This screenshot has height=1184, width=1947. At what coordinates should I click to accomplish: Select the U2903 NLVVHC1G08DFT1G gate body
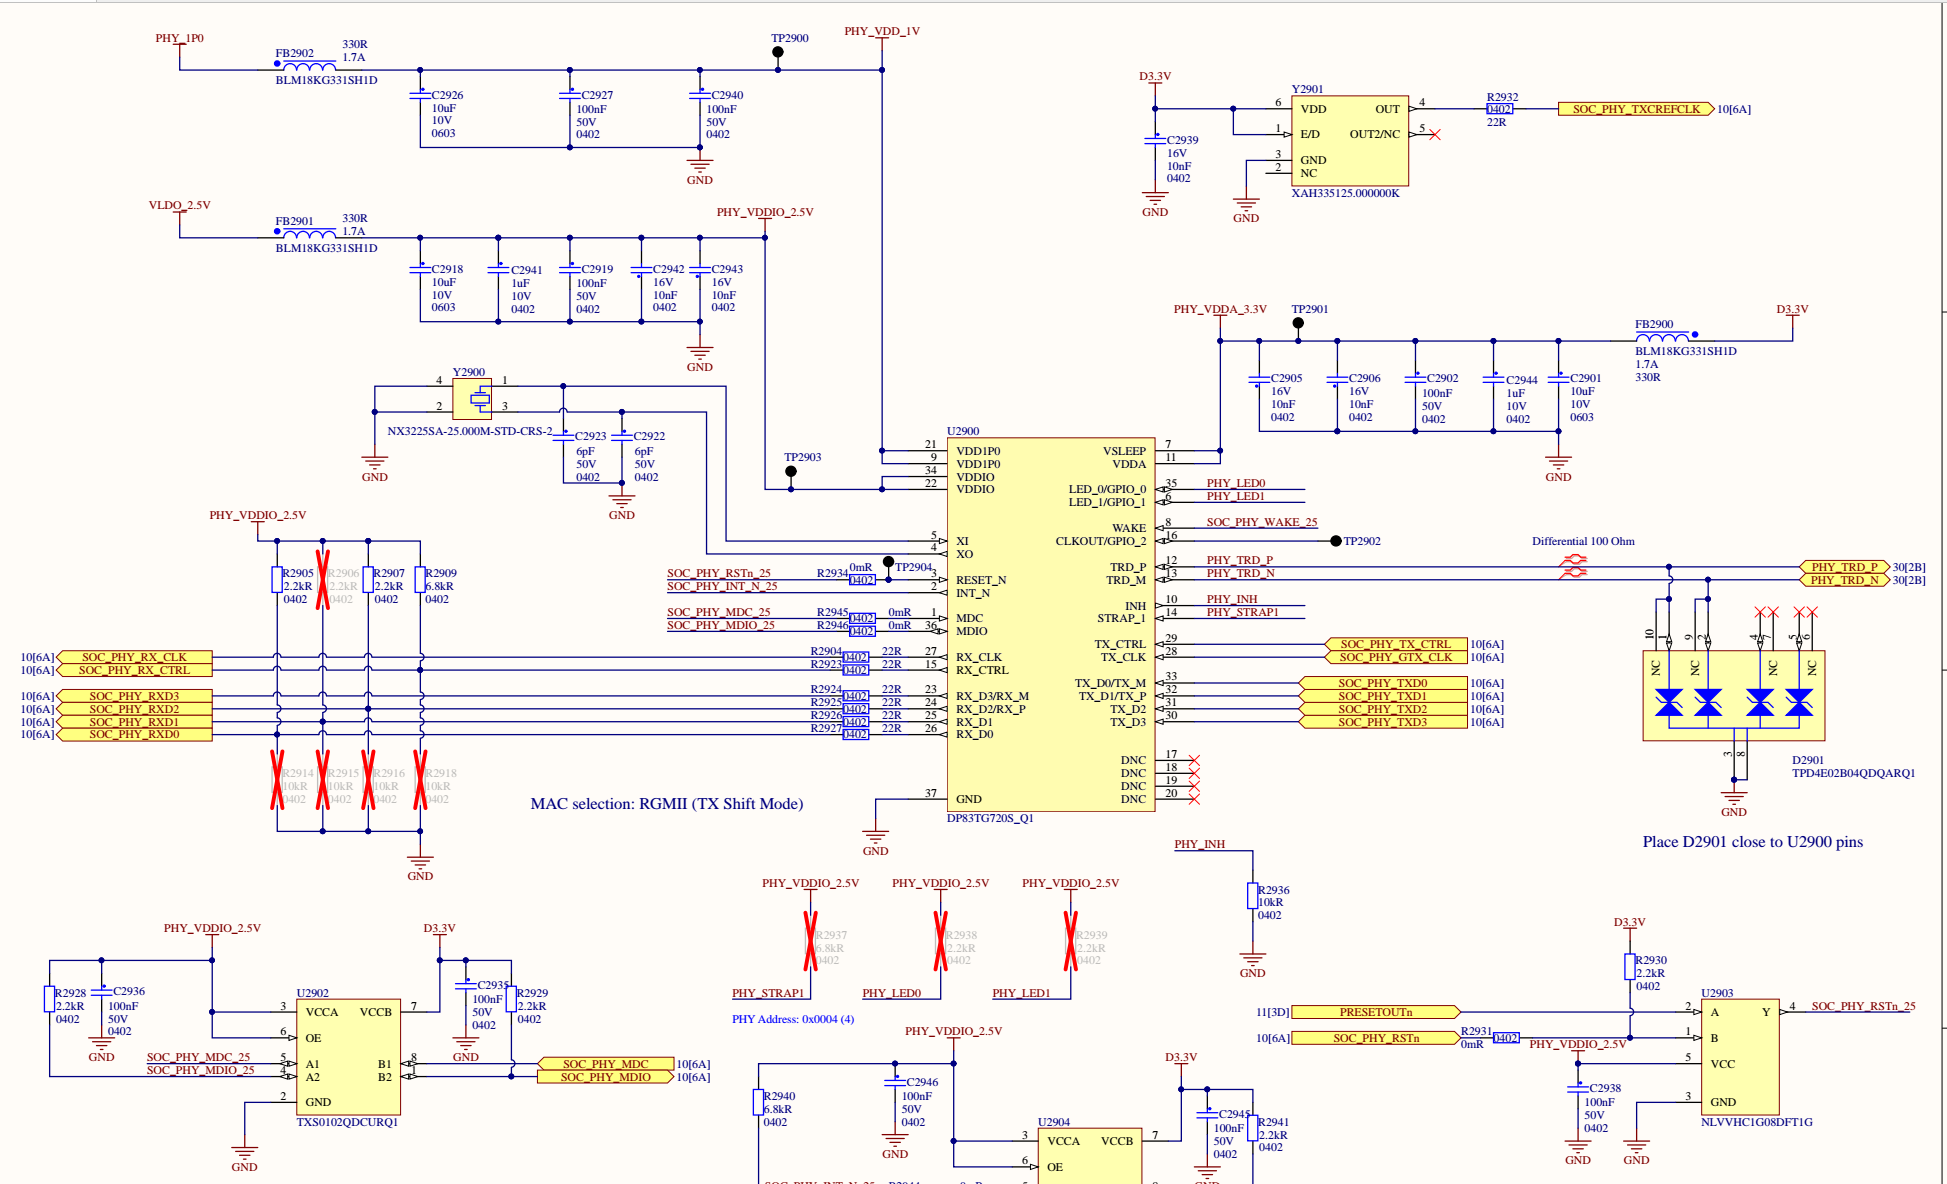tap(1740, 1057)
